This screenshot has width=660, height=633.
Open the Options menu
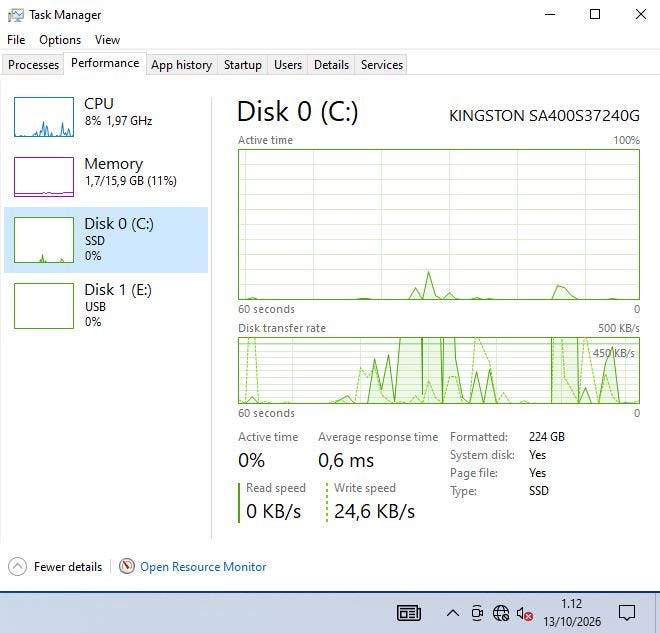60,40
